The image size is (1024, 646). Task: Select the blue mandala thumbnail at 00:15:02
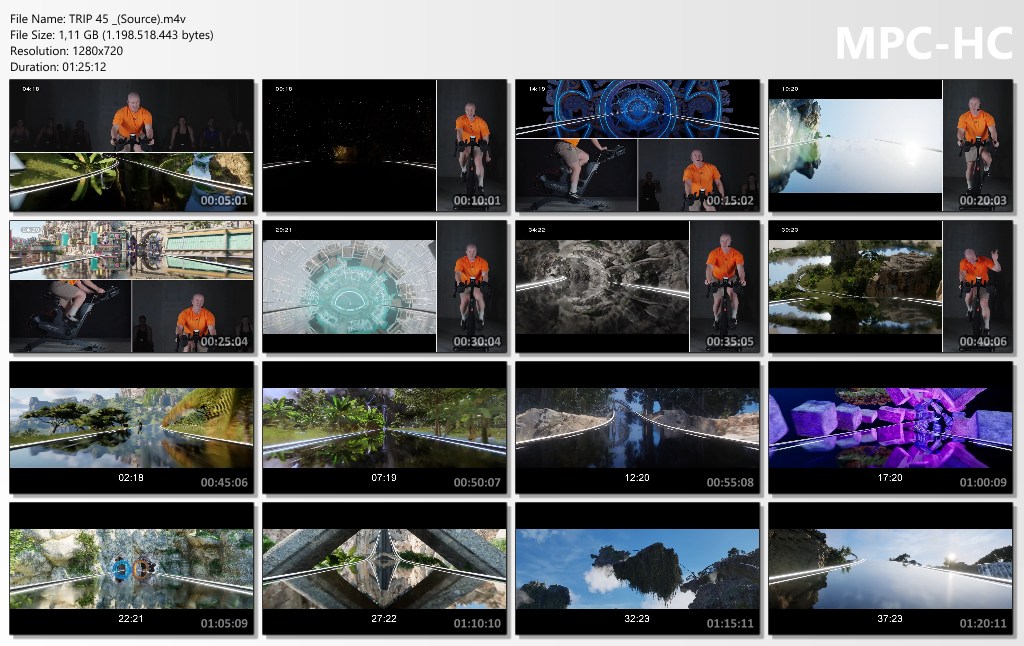point(637,146)
